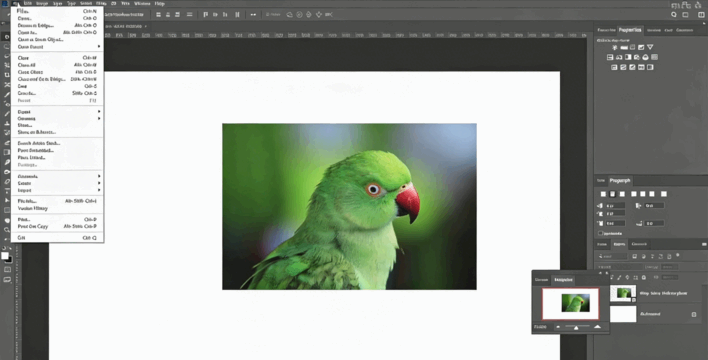Viewport: 708px width, 360px height.
Task: Toggle left-align text button in Paragraph panel
Action: 603,194
